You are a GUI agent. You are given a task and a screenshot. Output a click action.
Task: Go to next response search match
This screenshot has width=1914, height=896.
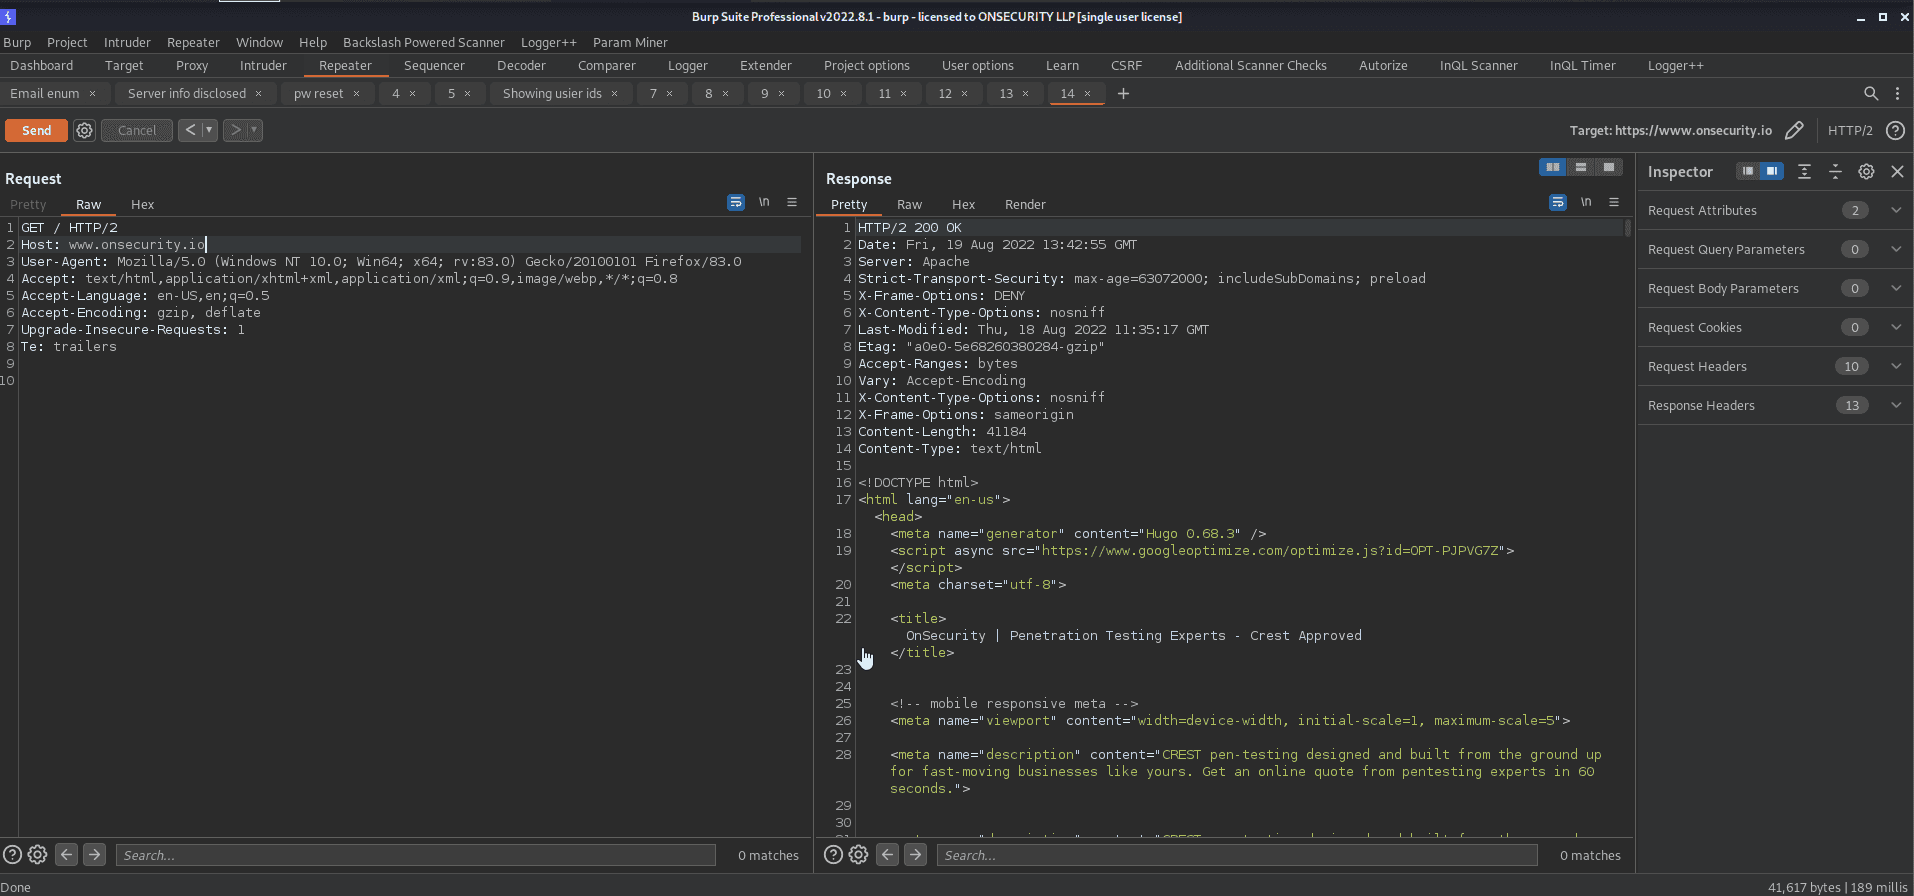click(916, 855)
